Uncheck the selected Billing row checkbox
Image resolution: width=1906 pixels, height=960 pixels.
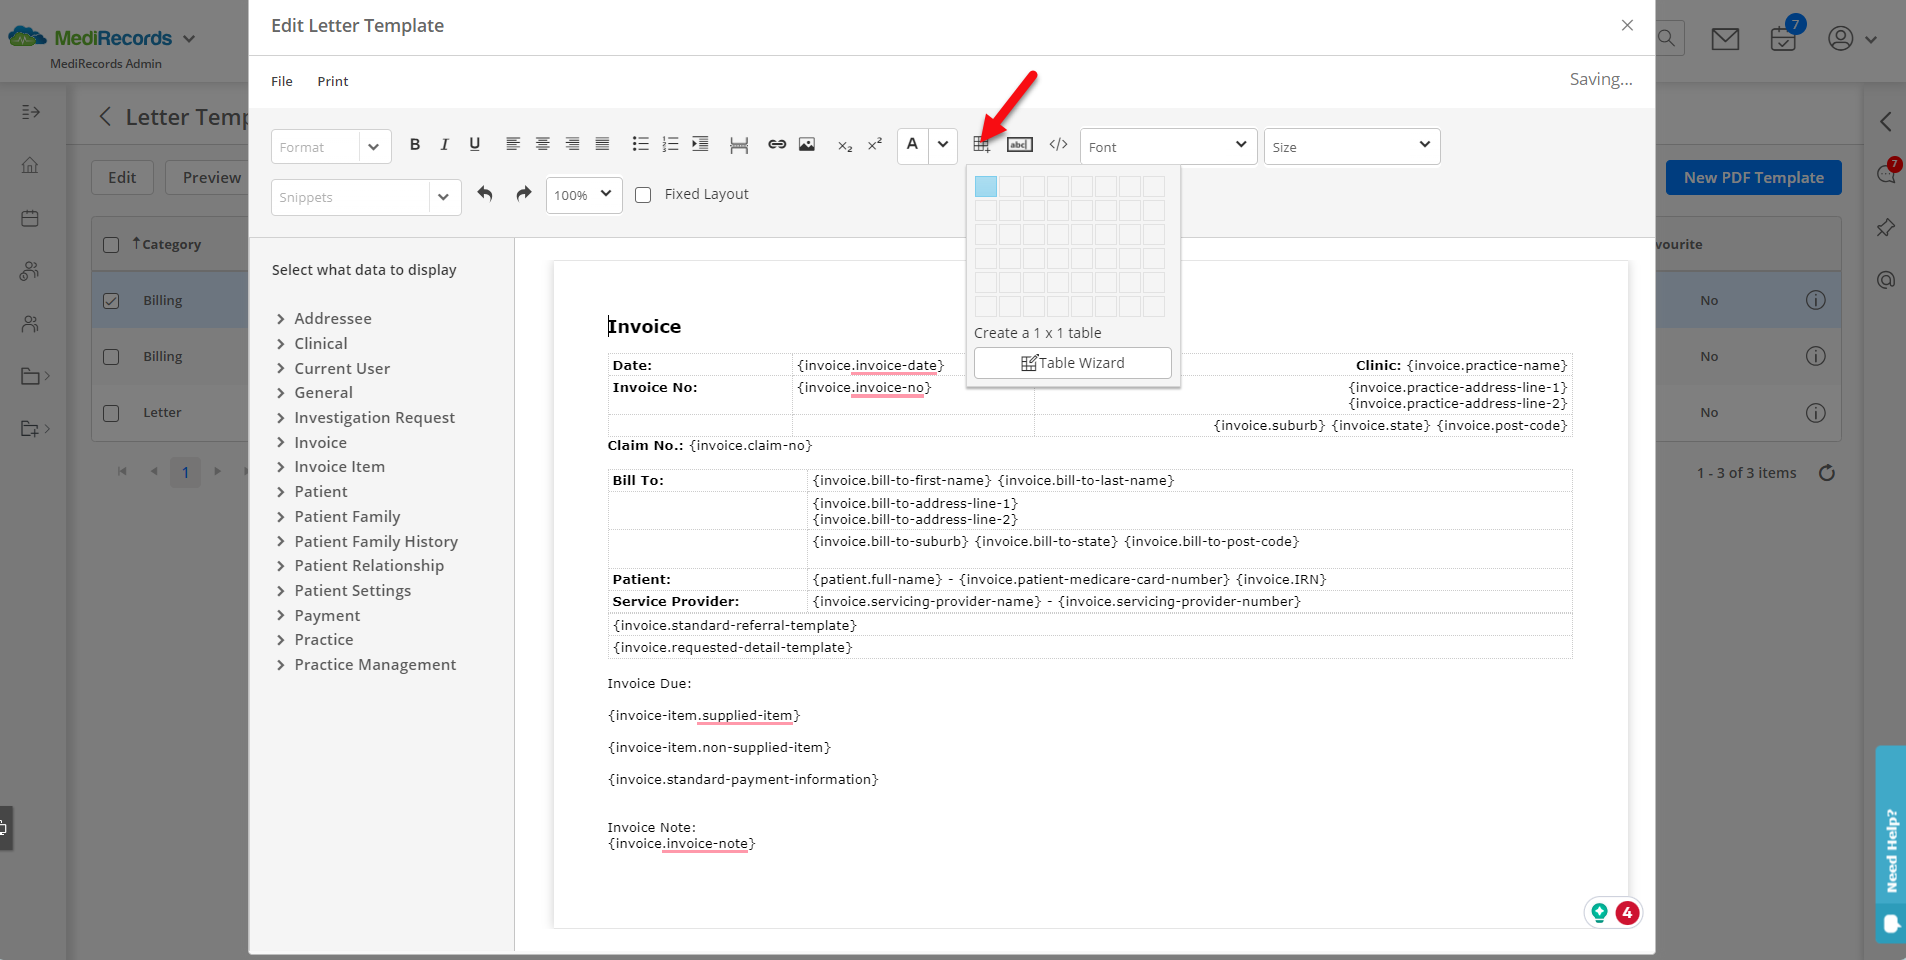point(110,300)
